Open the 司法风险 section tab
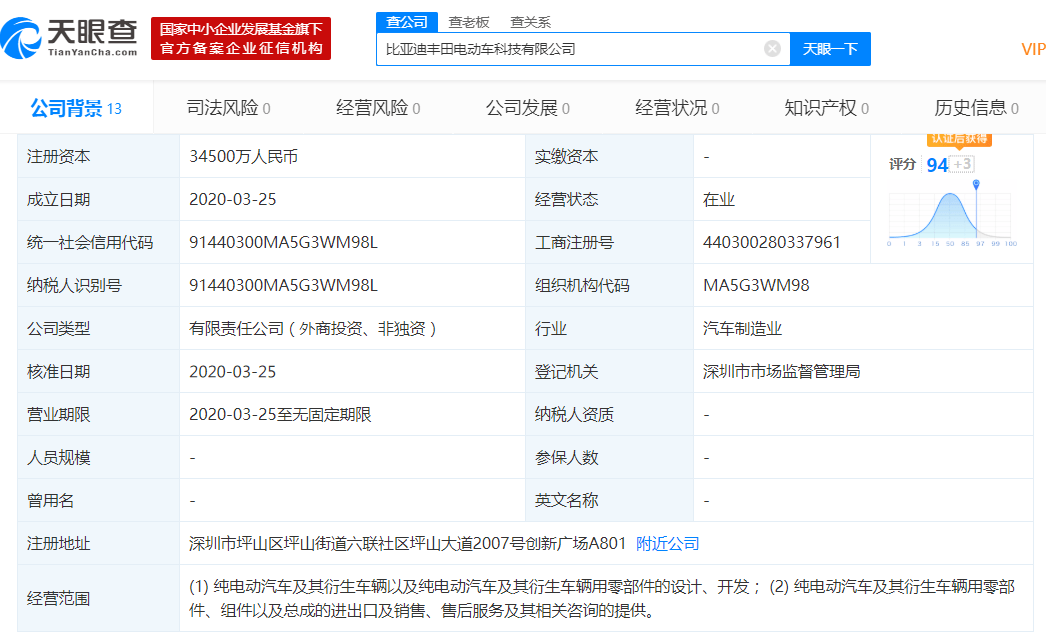 228,107
